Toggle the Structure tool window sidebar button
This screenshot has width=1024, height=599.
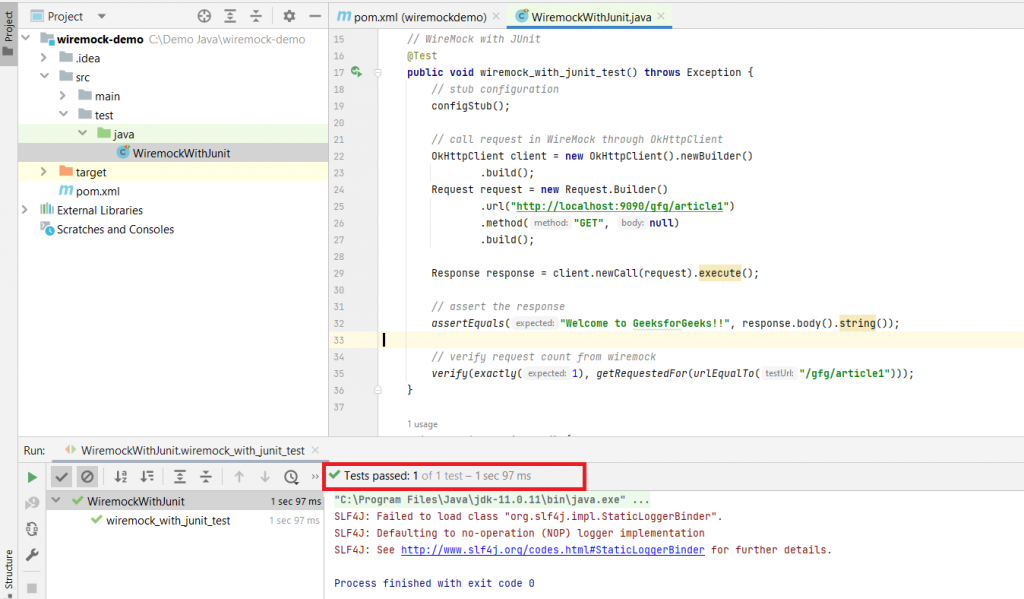(x=9, y=570)
